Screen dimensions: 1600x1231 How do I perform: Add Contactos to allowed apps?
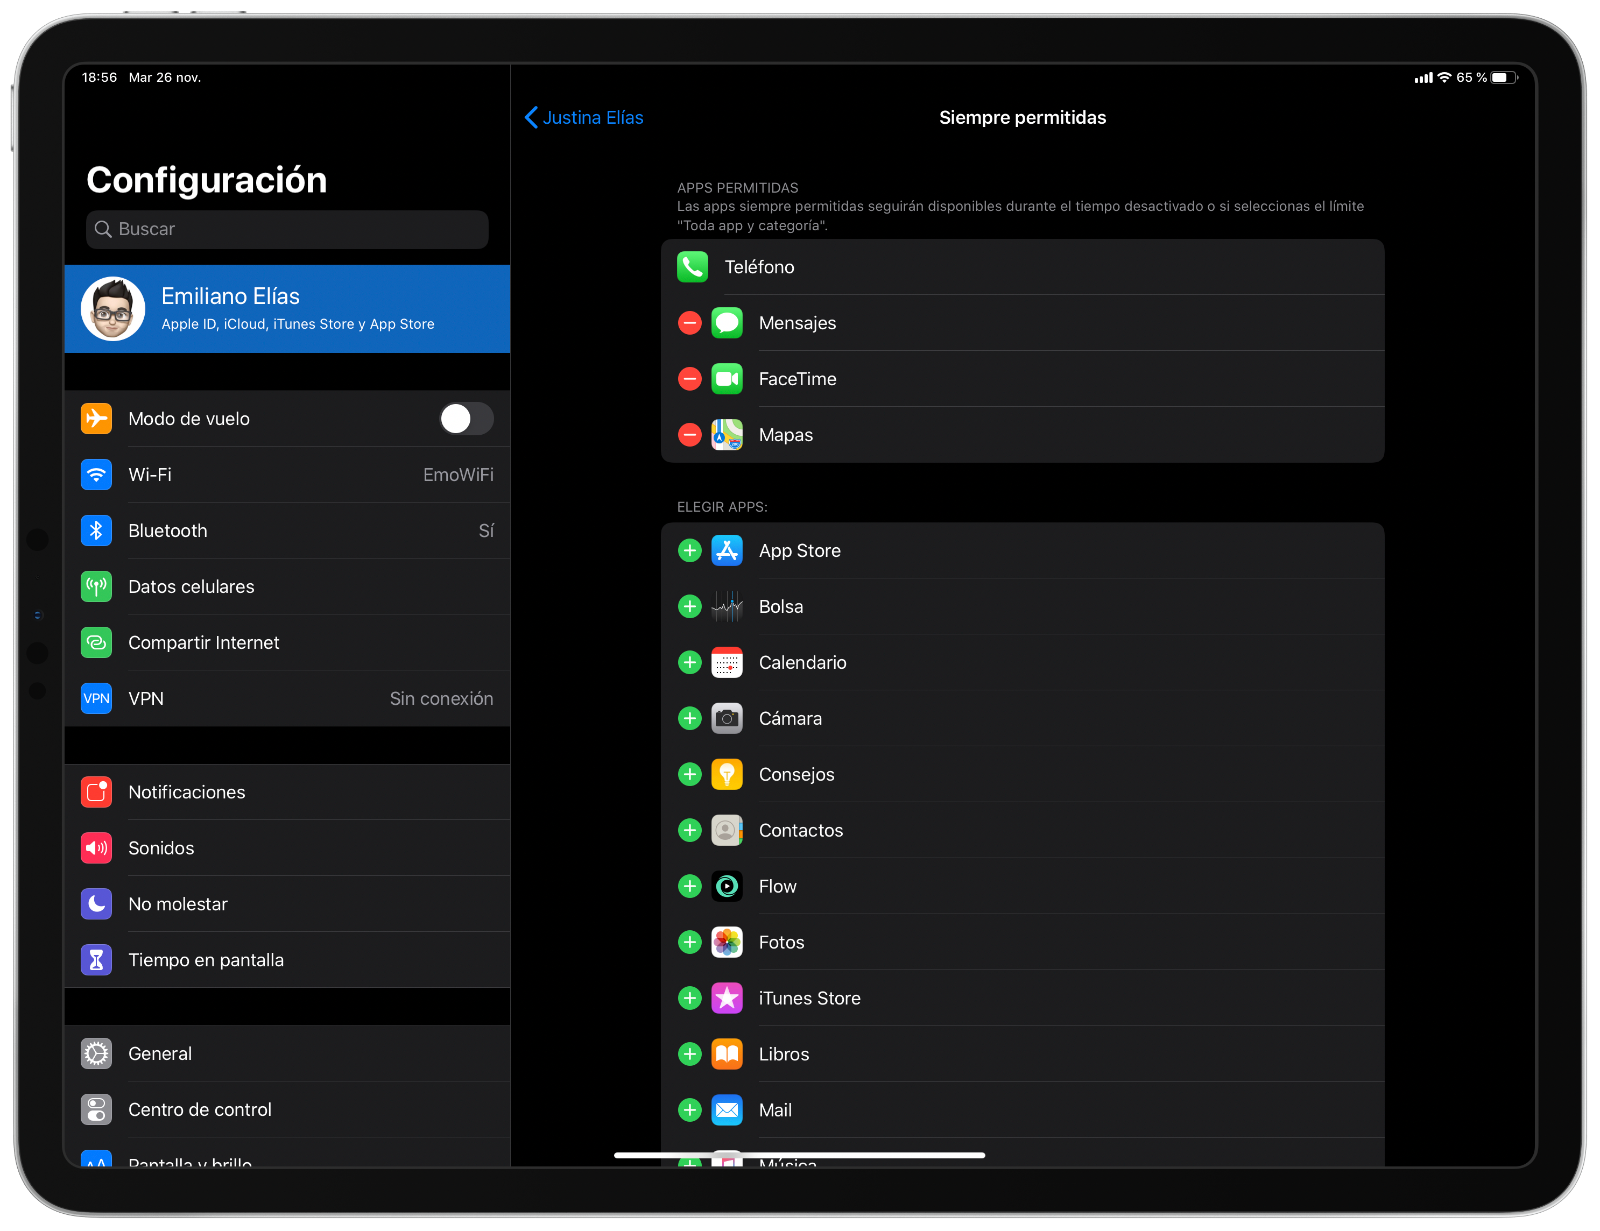click(690, 831)
